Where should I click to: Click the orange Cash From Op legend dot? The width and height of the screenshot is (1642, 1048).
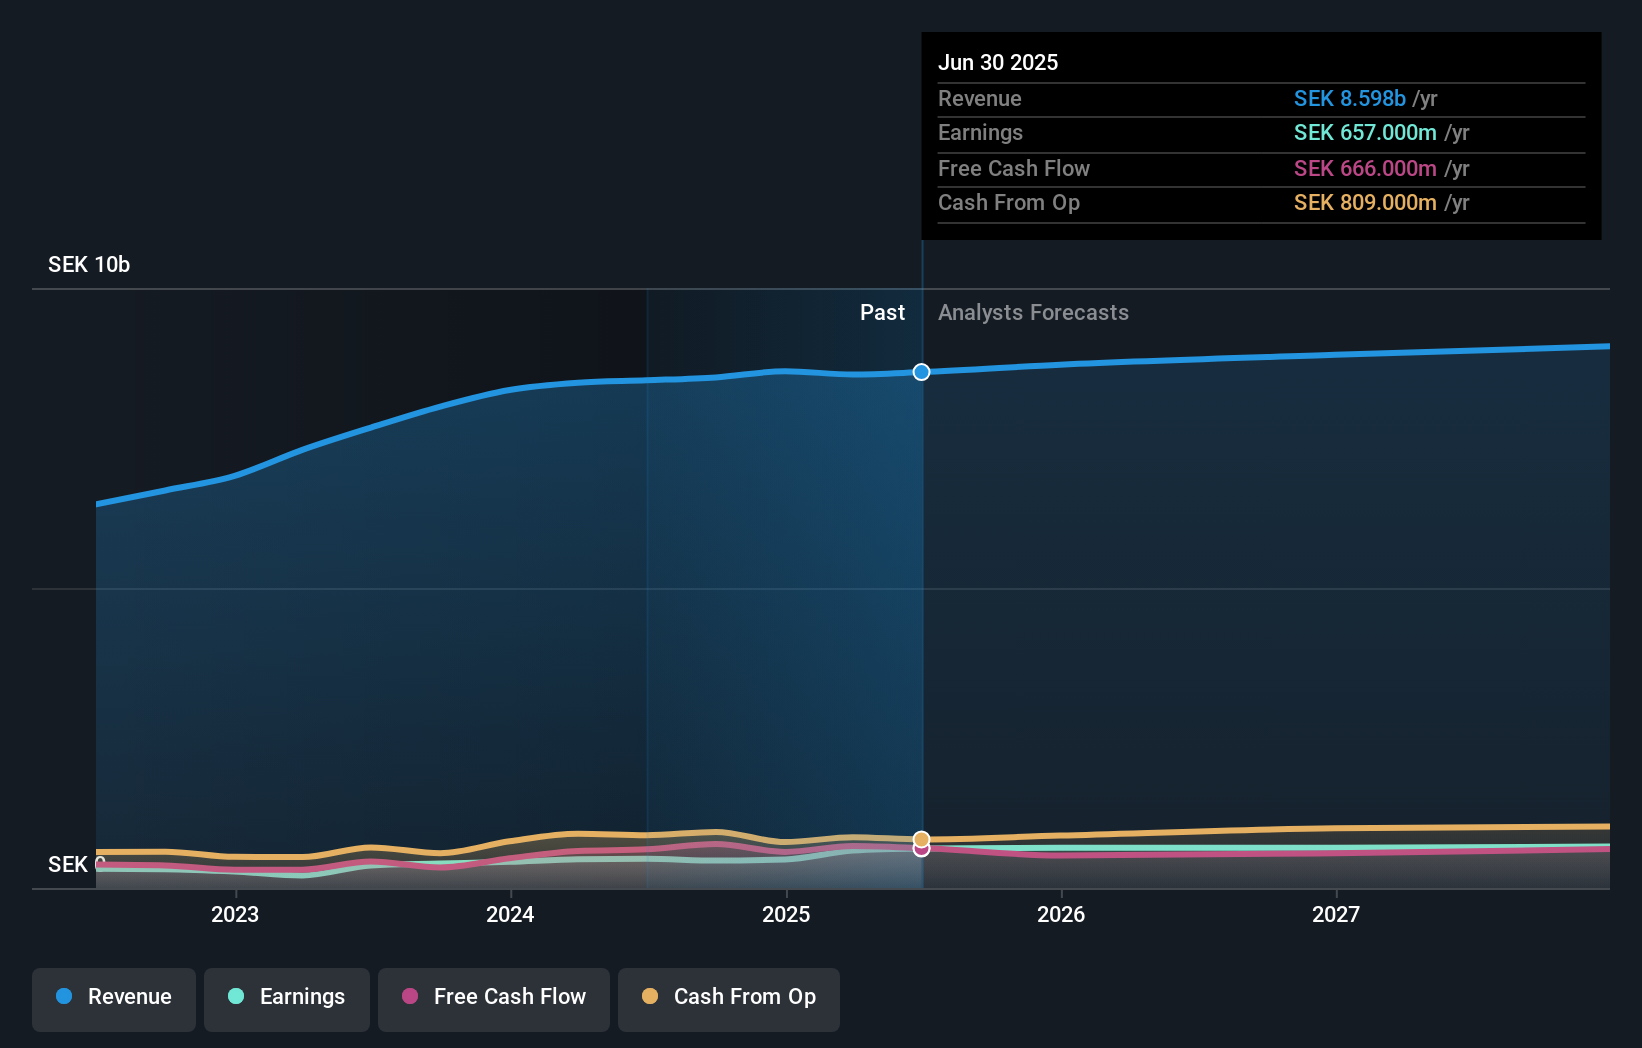click(x=650, y=996)
